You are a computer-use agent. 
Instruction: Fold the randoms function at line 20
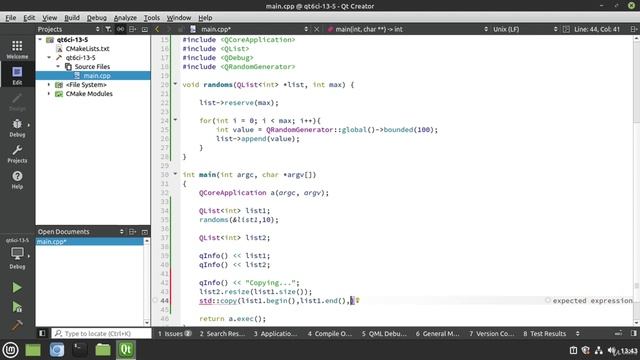click(176, 84)
